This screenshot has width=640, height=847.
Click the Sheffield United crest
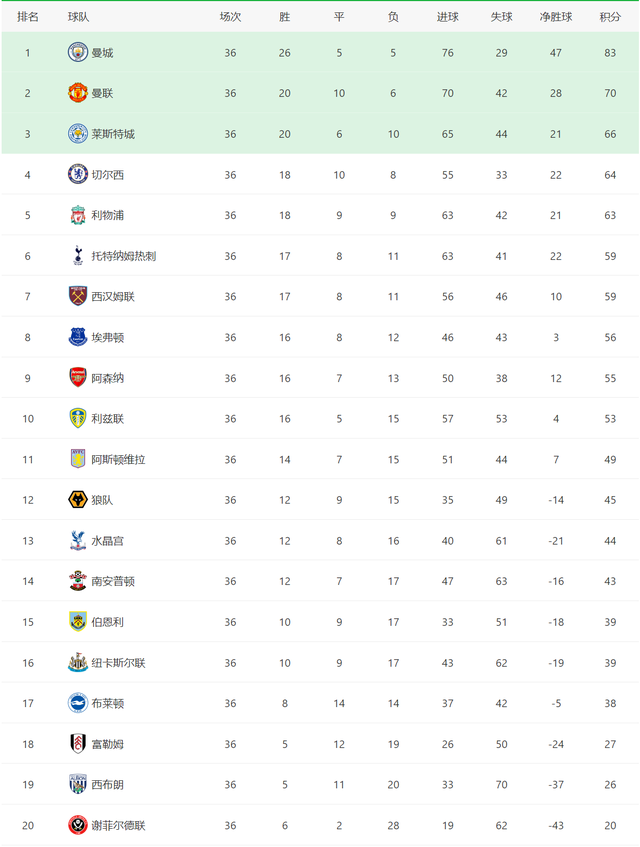pyautogui.click(x=78, y=825)
